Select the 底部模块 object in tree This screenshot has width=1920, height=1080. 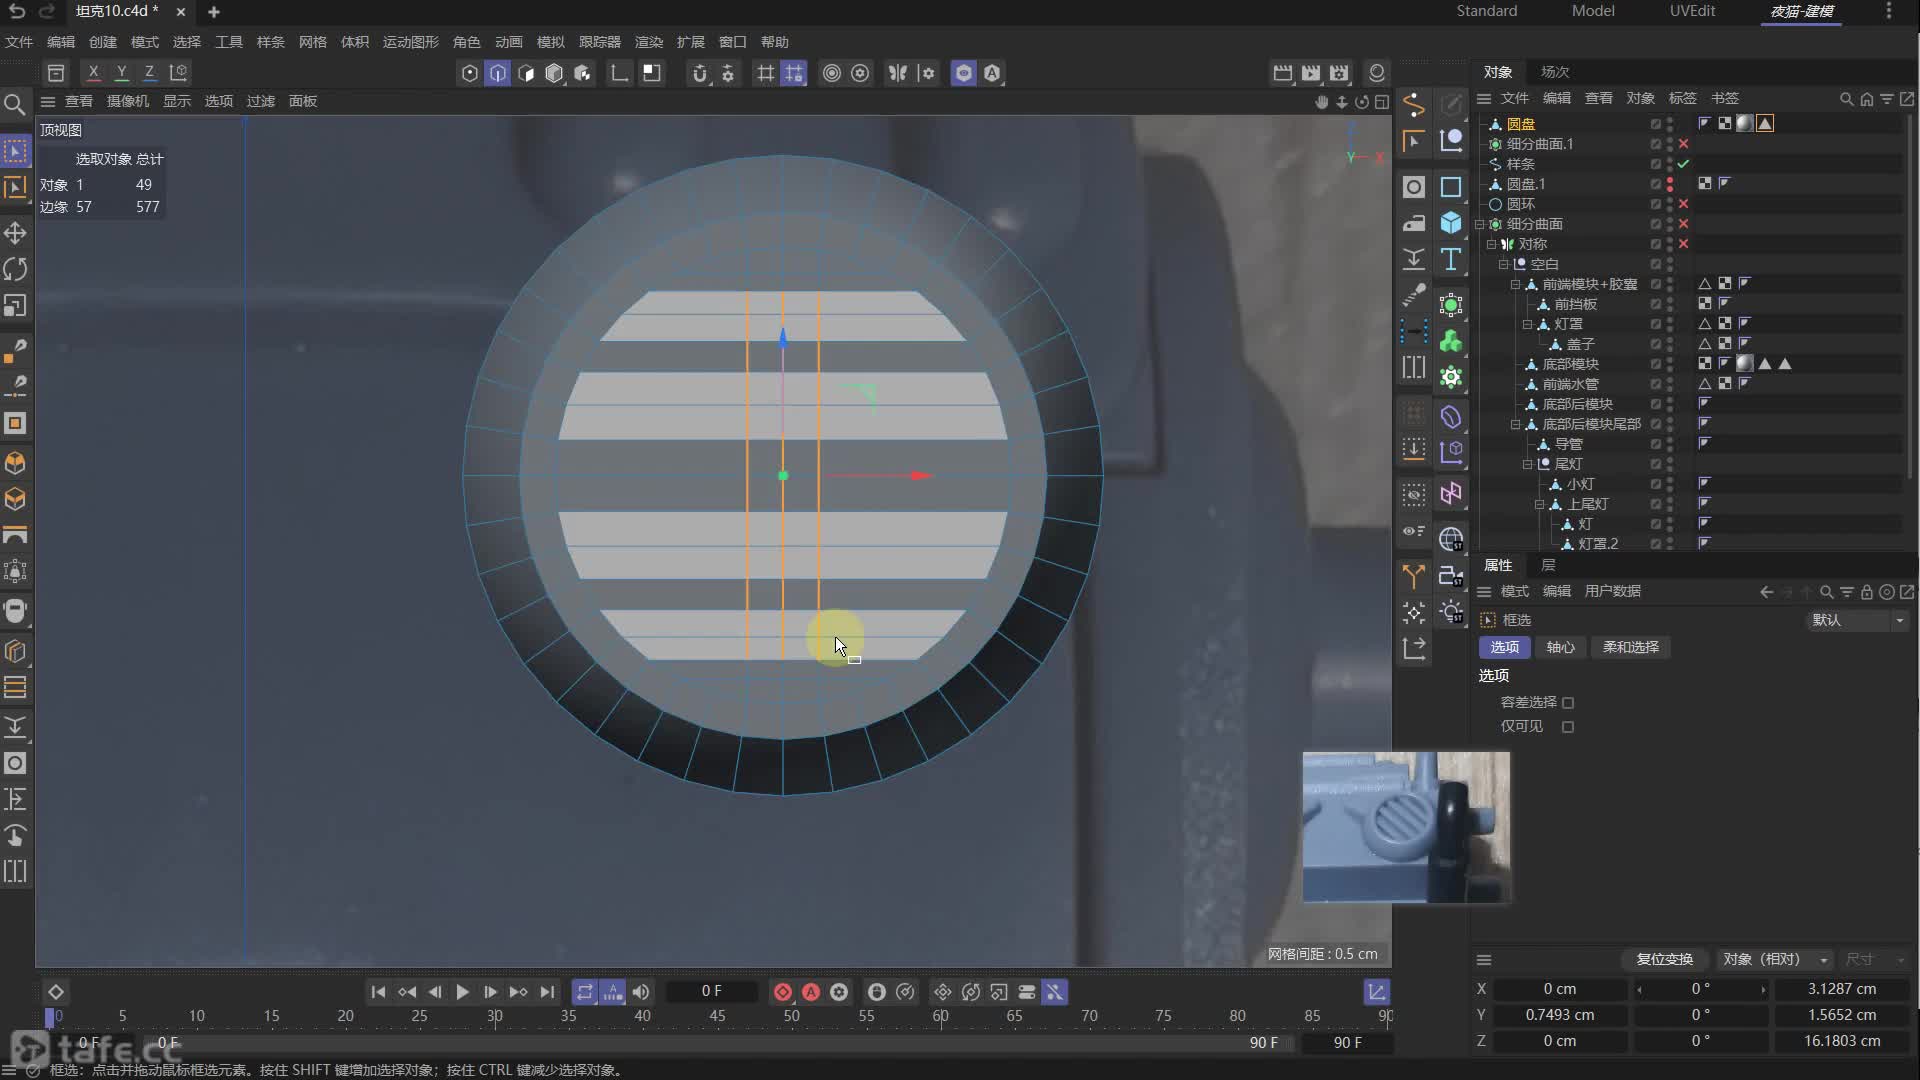pos(1570,364)
